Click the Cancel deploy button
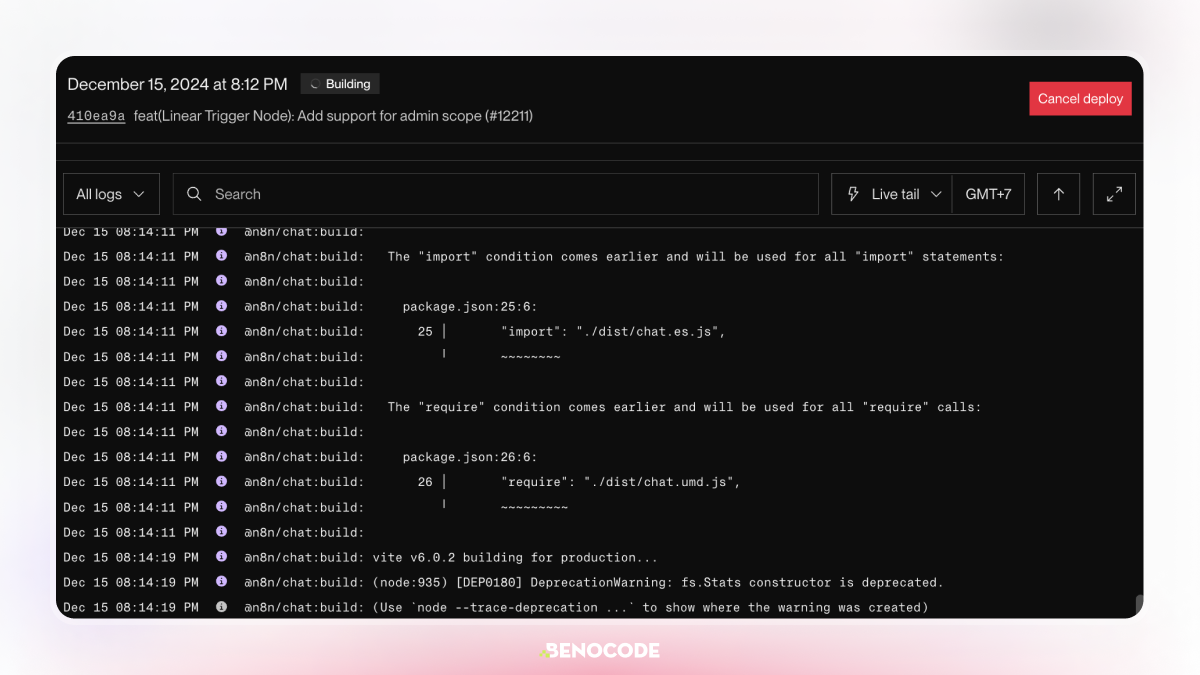 (x=1080, y=99)
